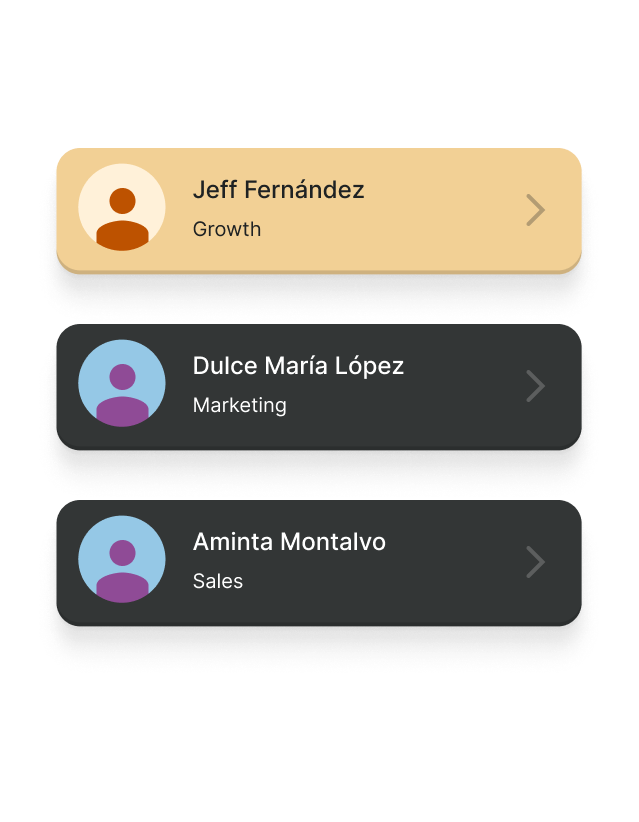Expand Dulce María López with the chevron
The width and height of the screenshot is (639, 822).
pyautogui.click(x=536, y=386)
